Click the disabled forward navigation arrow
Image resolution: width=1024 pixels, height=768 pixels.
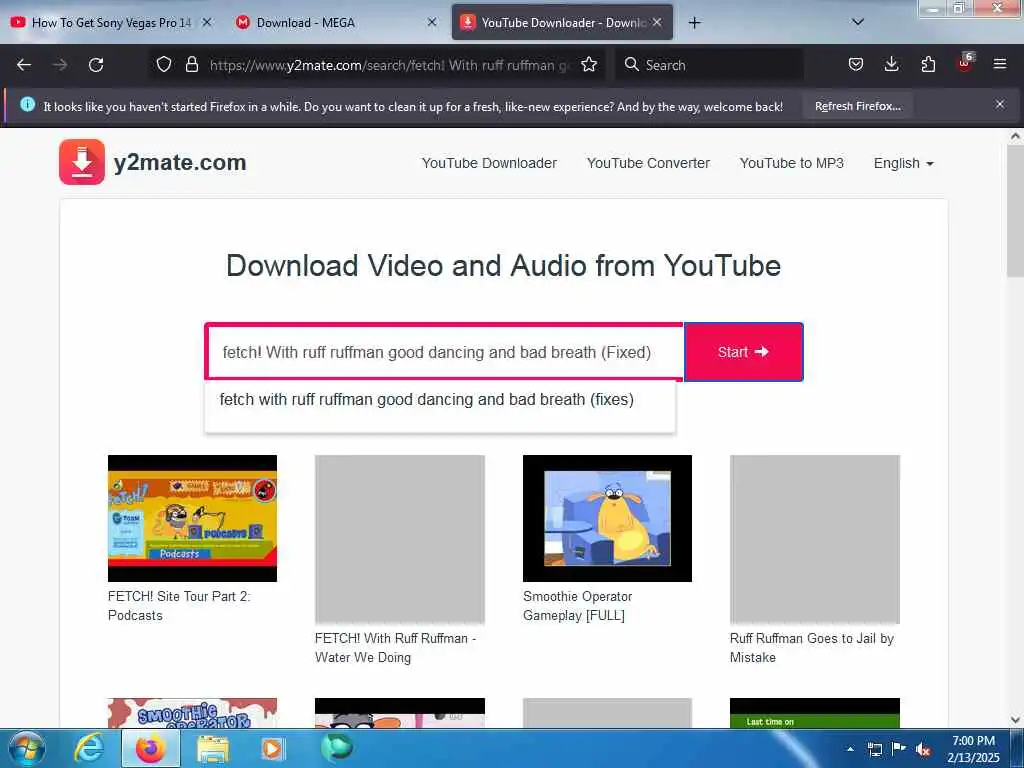[60, 65]
